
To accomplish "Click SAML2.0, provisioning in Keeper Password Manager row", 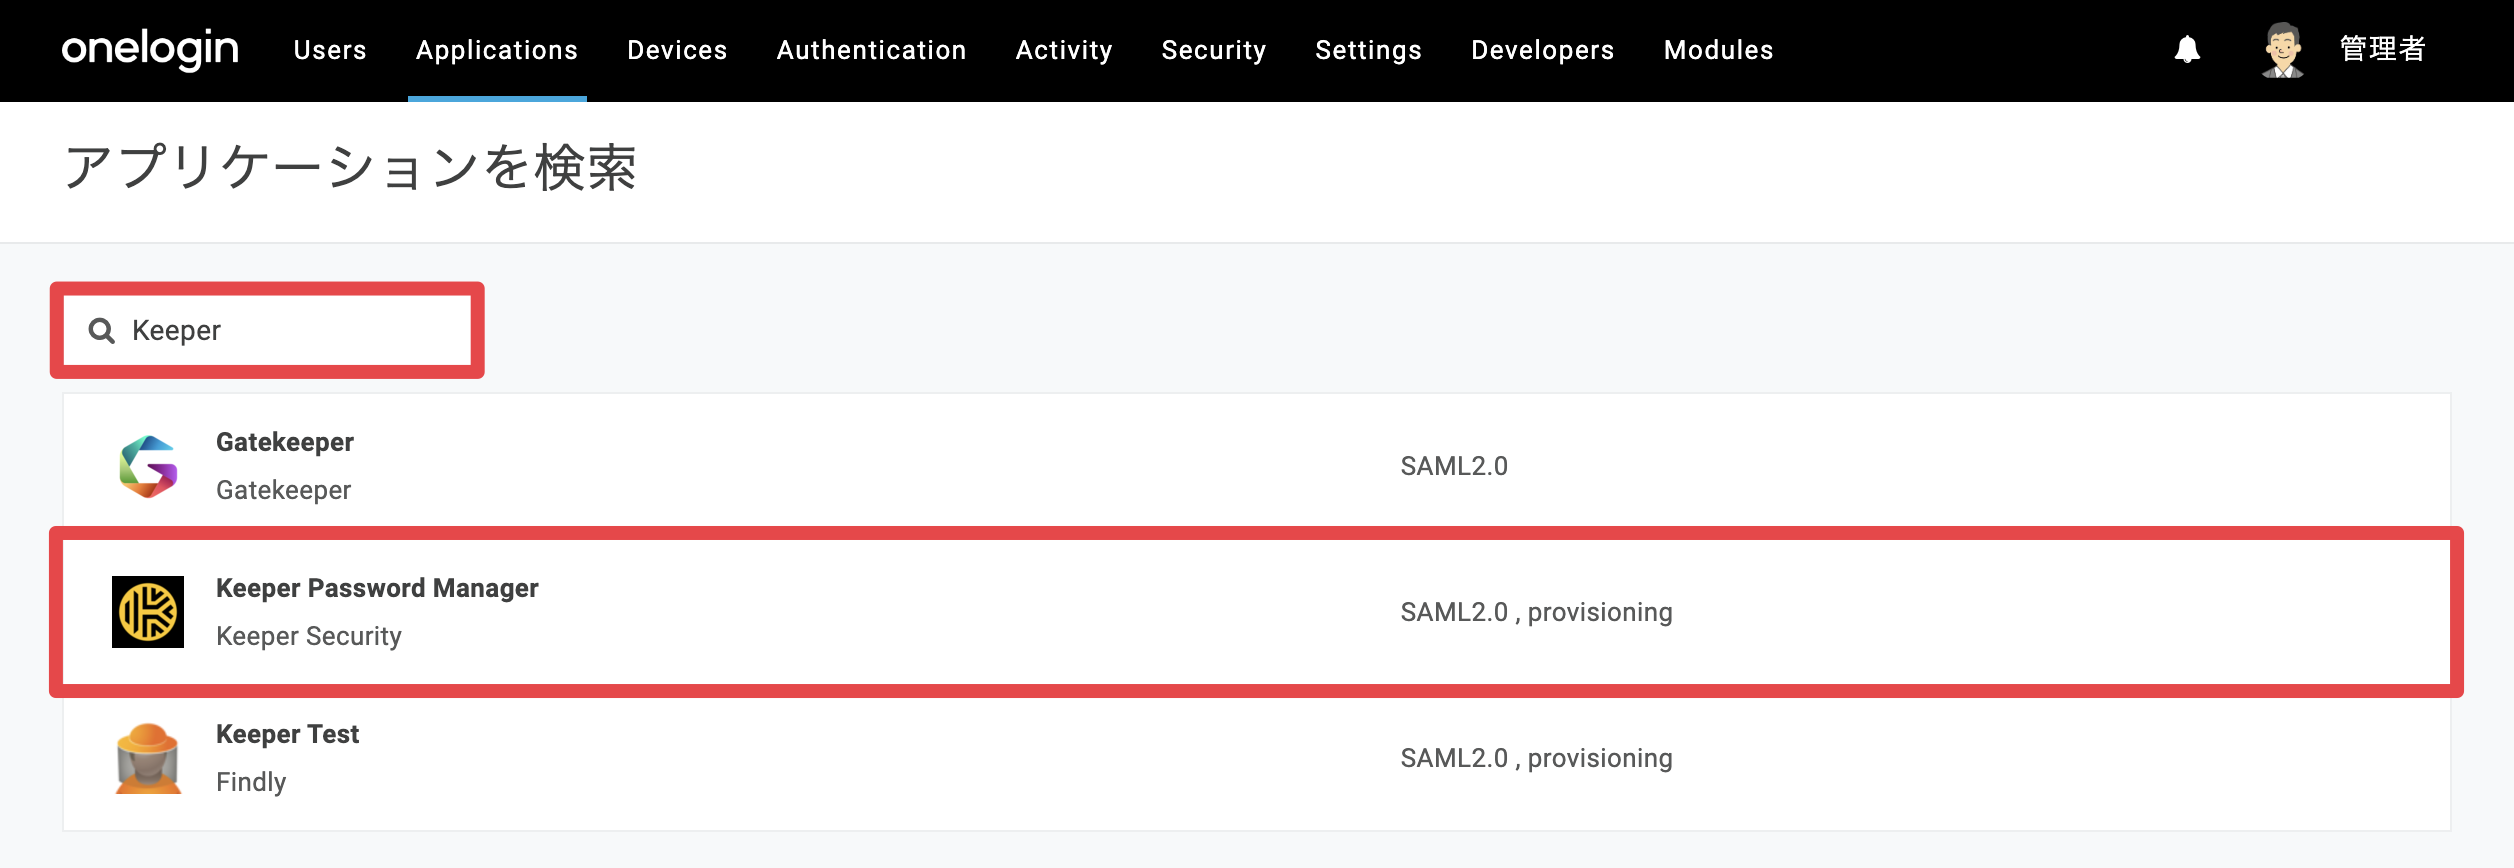I will point(1536,612).
